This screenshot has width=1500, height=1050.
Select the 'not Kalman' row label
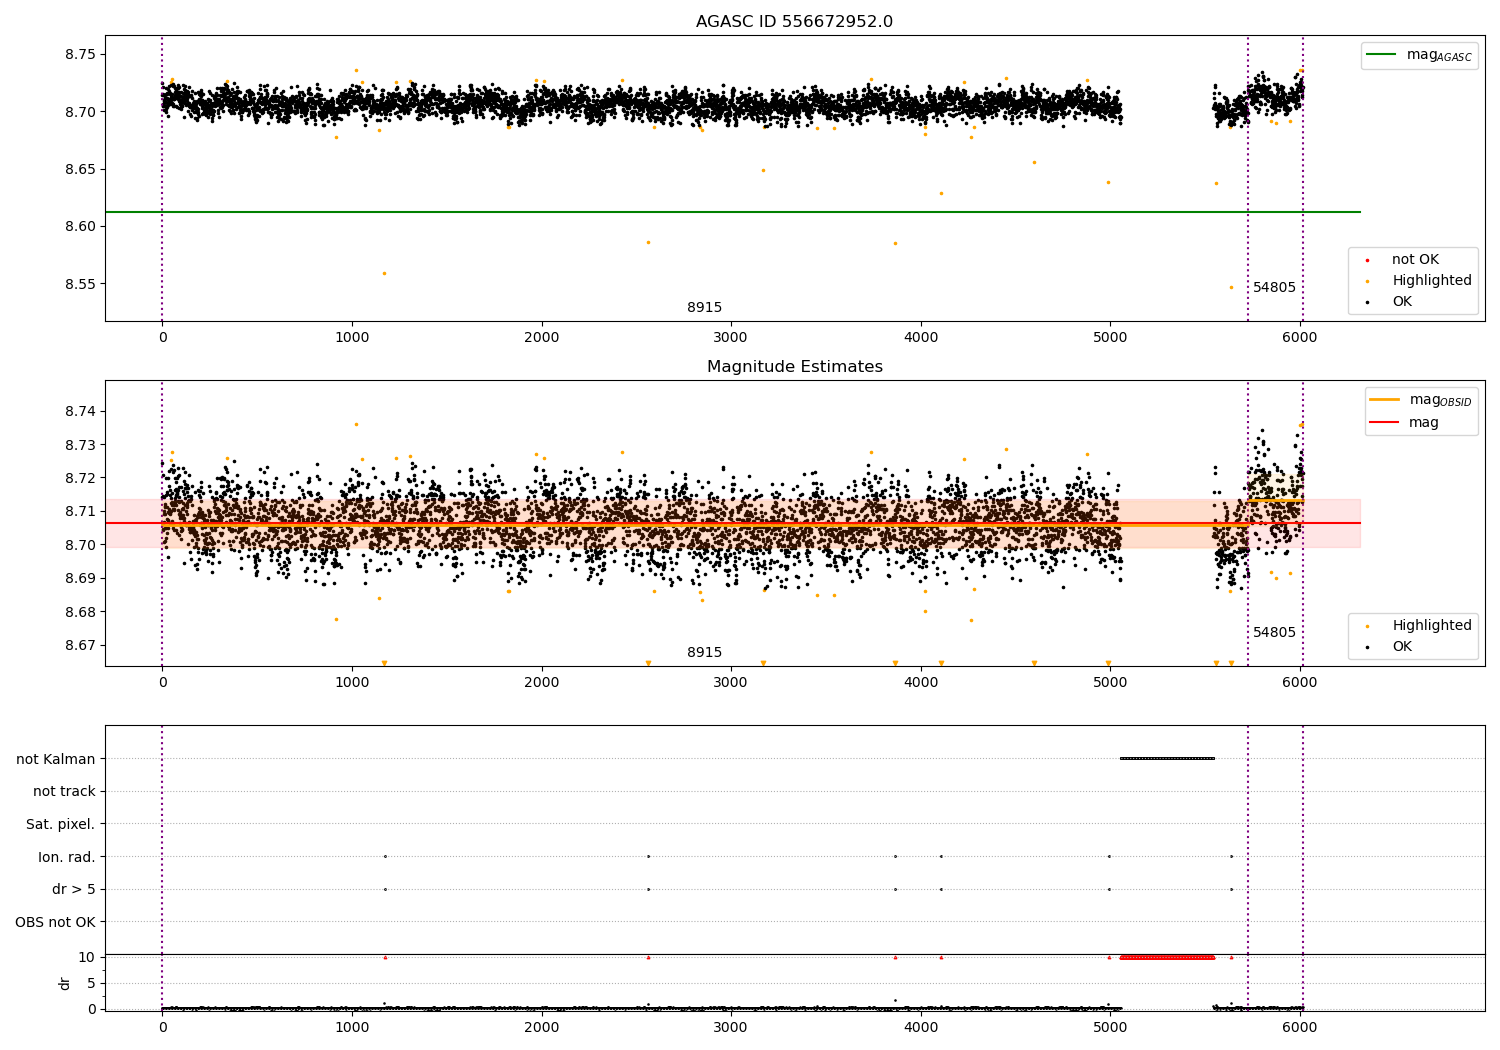point(55,759)
